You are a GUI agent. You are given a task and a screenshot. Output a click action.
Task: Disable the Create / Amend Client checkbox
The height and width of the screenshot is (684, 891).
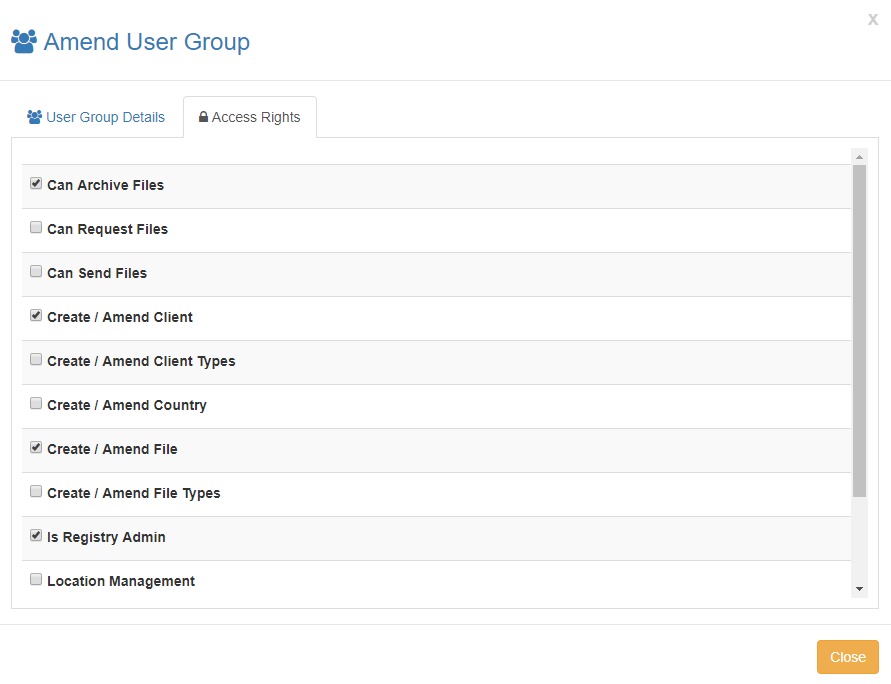(x=36, y=316)
